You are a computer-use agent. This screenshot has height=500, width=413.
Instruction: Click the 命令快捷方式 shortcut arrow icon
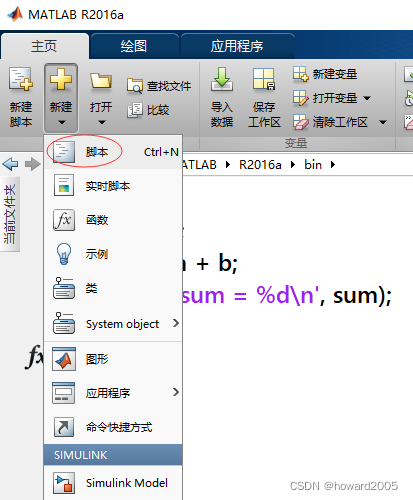point(64,427)
